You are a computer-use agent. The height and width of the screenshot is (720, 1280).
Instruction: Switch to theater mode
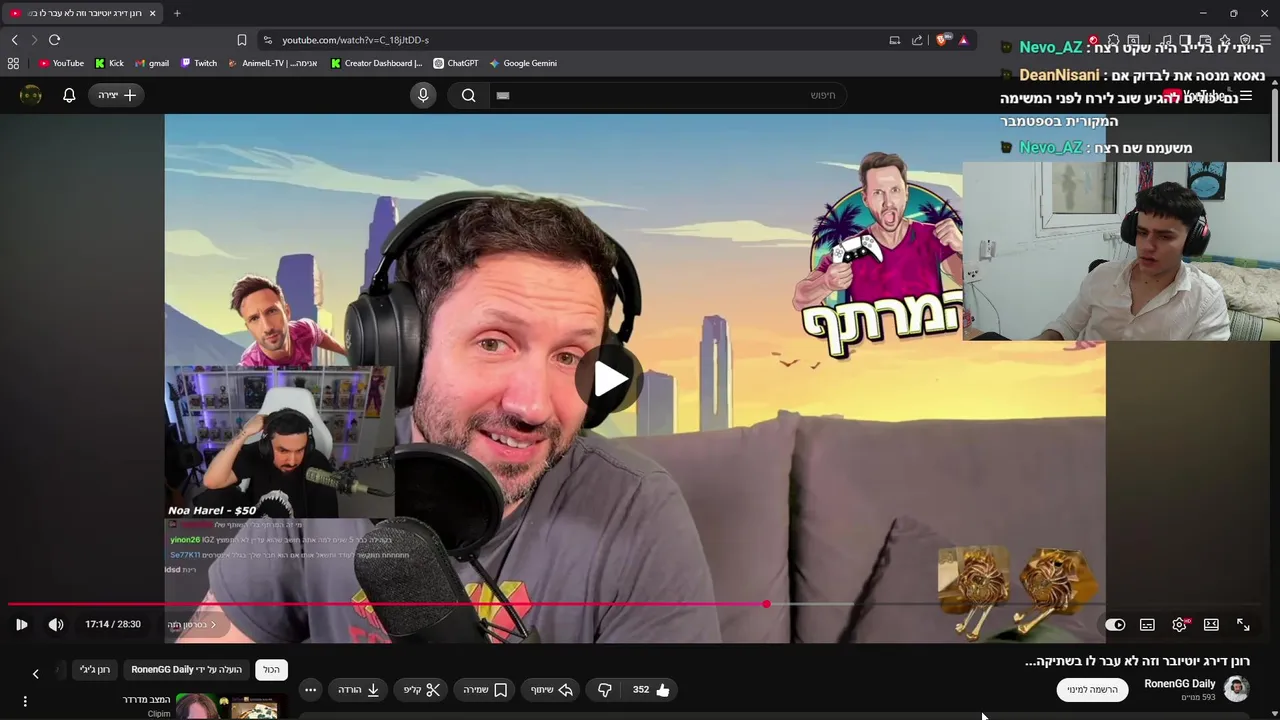click(x=1211, y=625)
